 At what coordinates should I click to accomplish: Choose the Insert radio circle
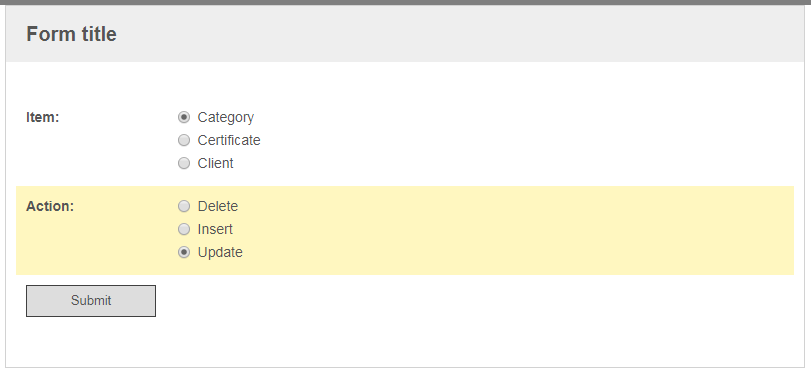coord(184,229)
